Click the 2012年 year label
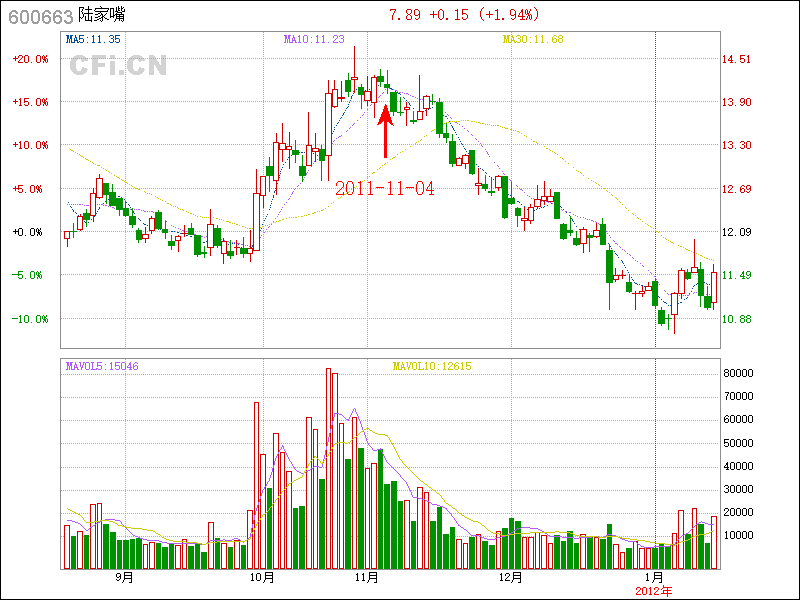 point(655,590)
